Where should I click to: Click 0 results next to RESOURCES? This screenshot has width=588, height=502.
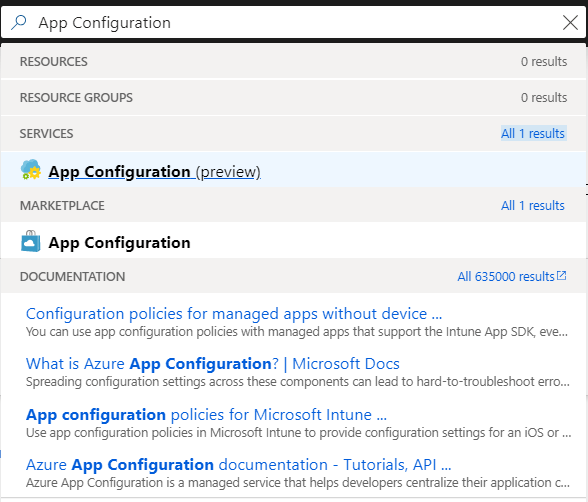(544, 61)
